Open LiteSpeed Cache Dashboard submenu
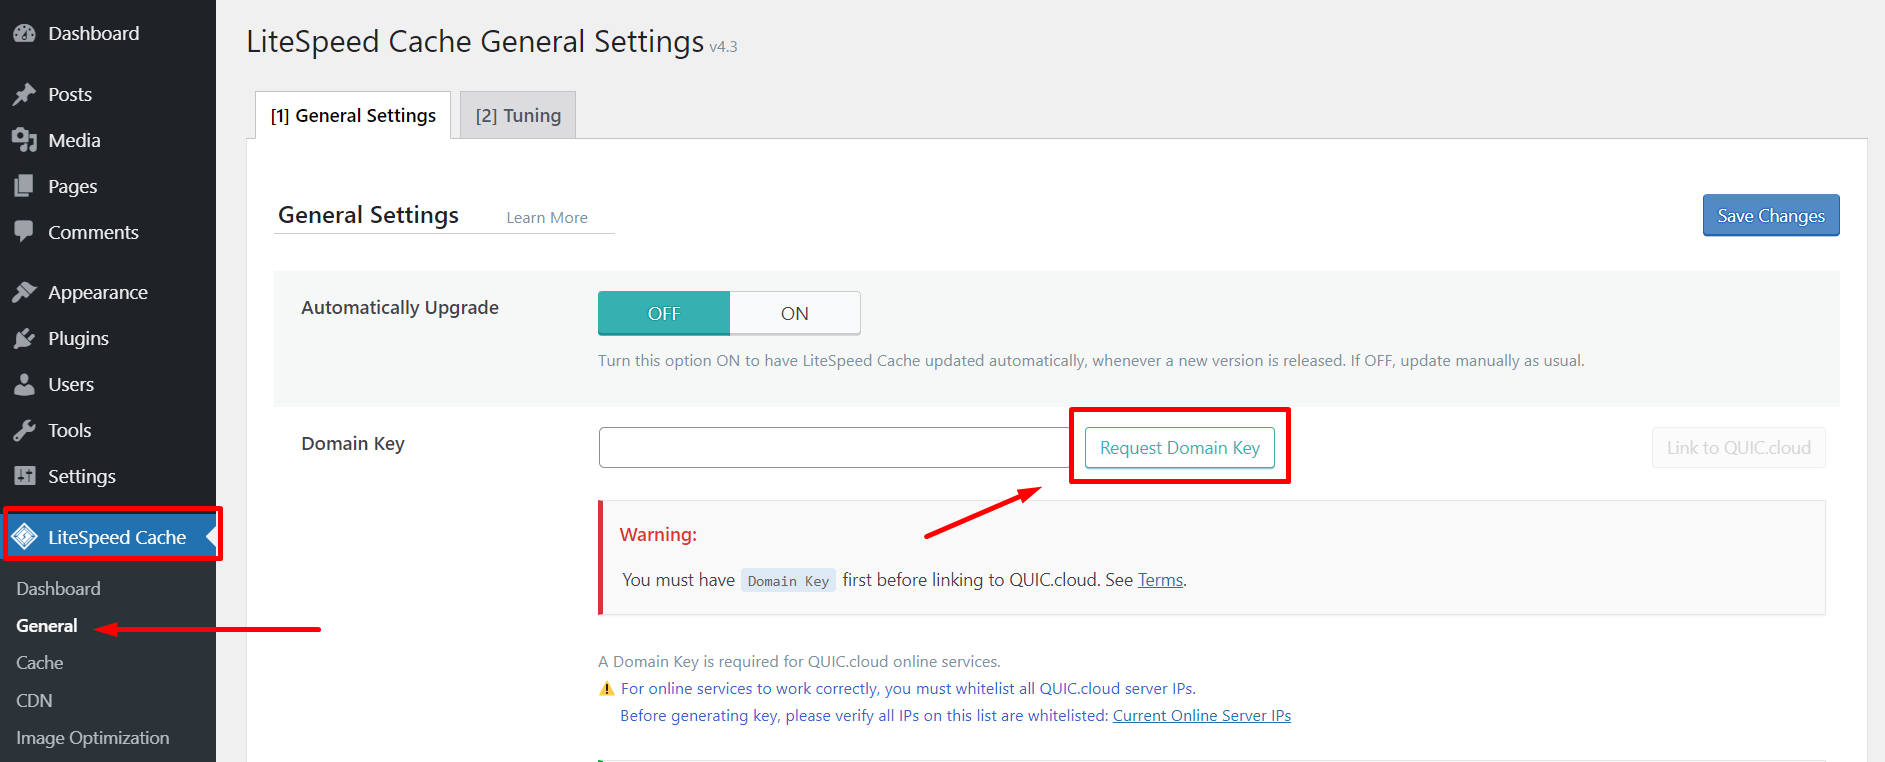 58,588
